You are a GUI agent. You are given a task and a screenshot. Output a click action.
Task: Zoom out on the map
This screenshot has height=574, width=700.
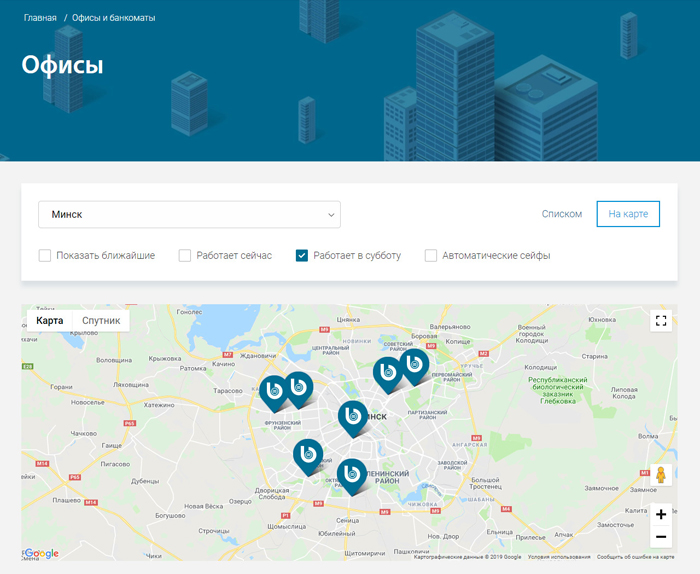point(660,537)
